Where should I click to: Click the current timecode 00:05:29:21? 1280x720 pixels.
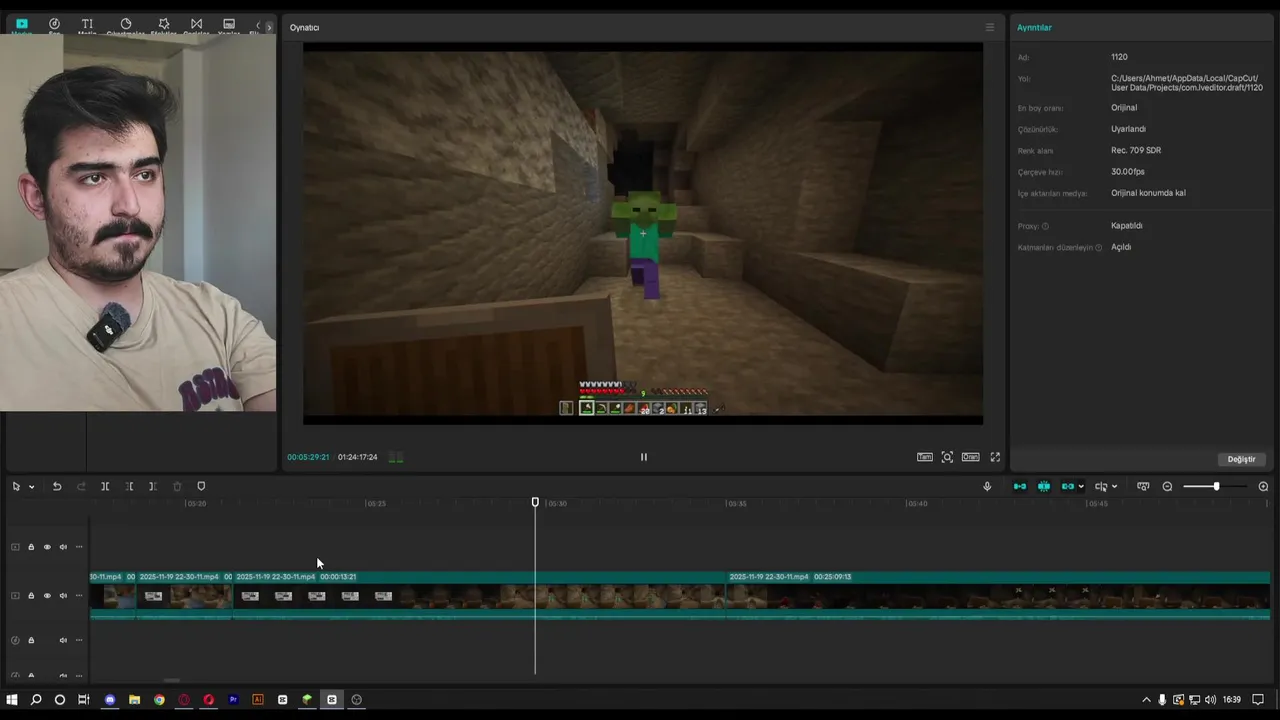point(308,457)
